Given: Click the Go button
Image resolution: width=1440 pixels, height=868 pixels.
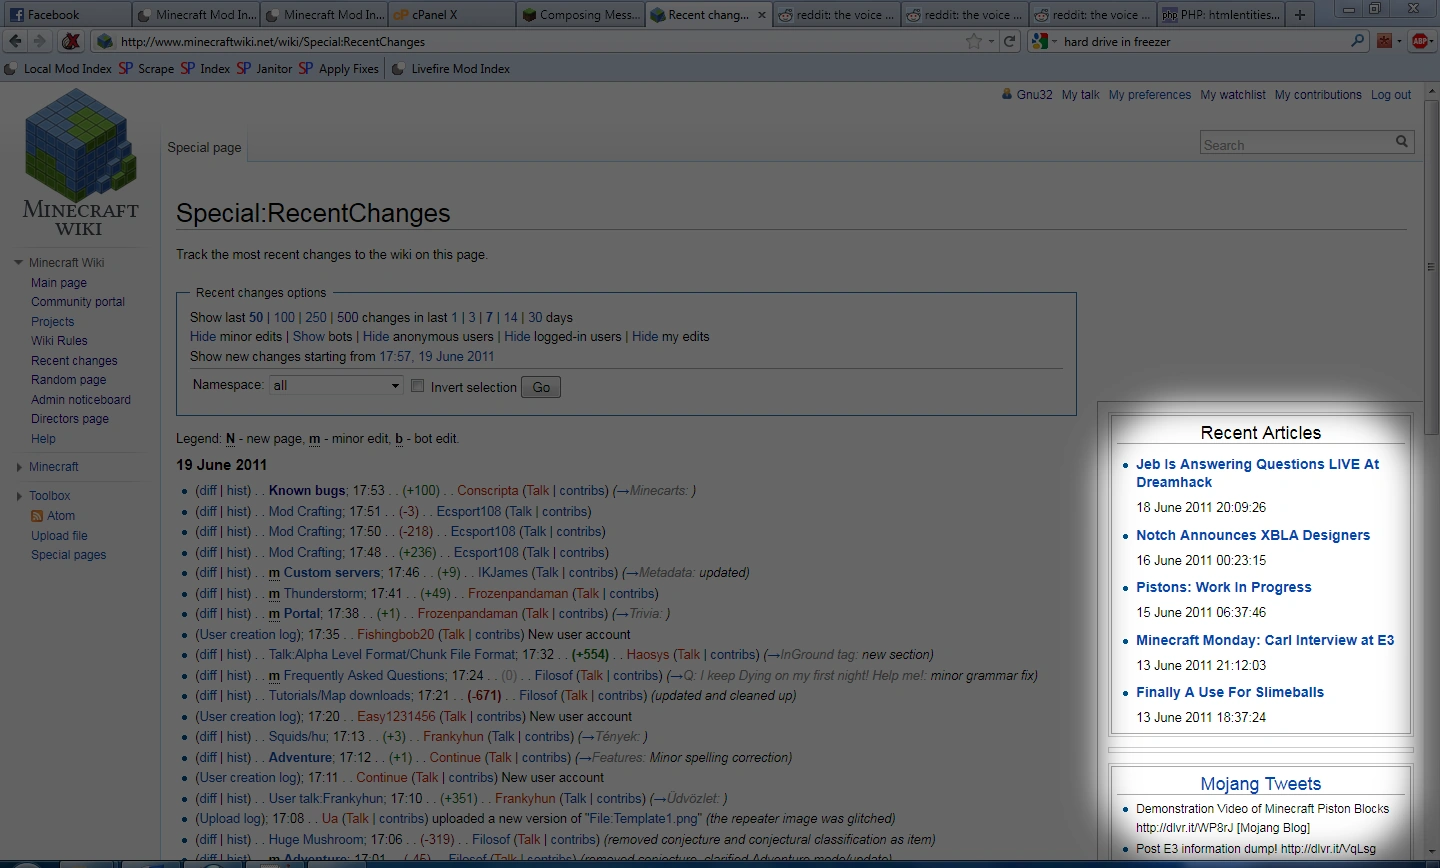Looking at the screenshot, I should click(541, 387).
